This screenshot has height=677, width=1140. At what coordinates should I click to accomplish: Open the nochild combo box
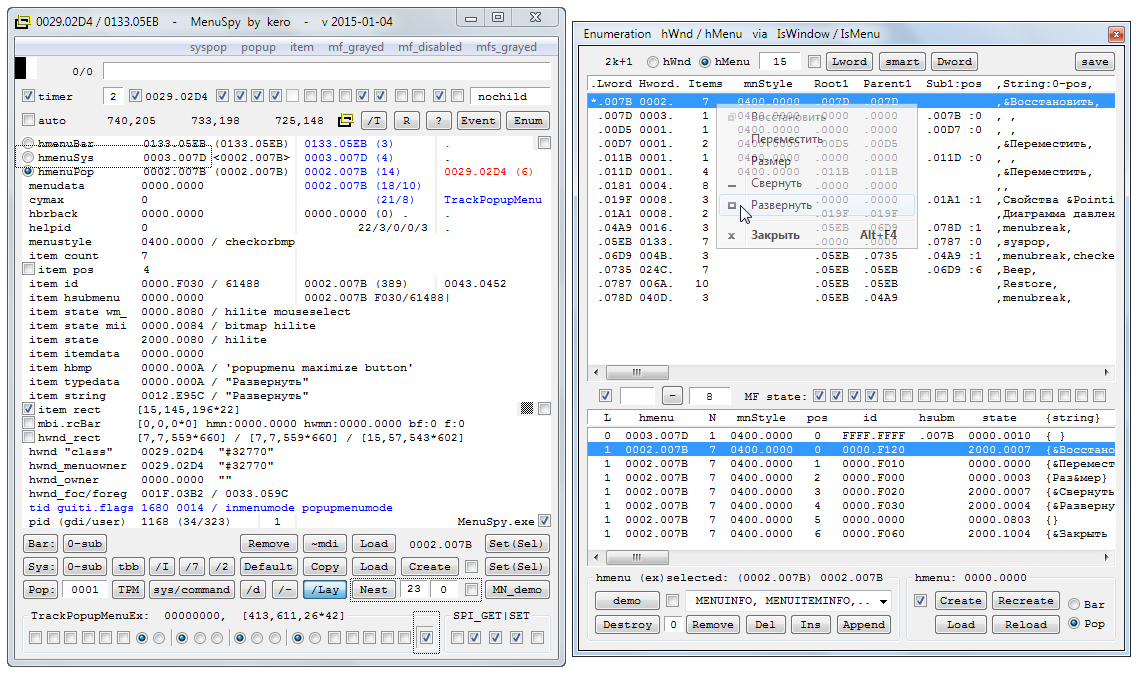point(510,97)
